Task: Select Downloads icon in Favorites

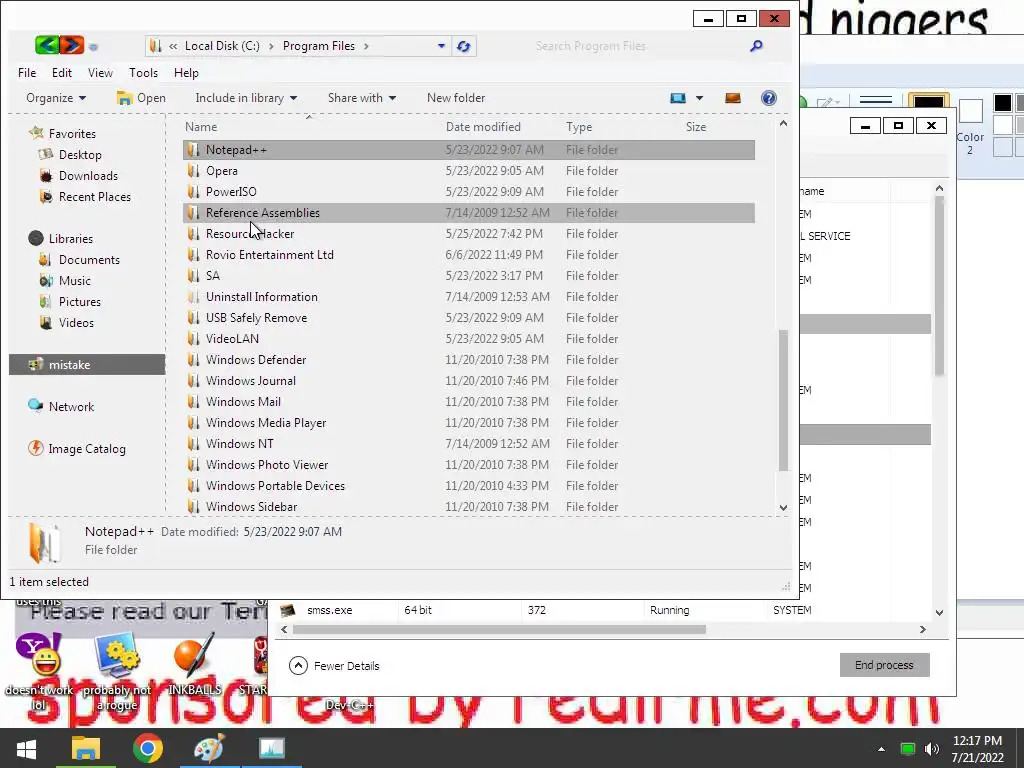Action: (x=46, y=176)
